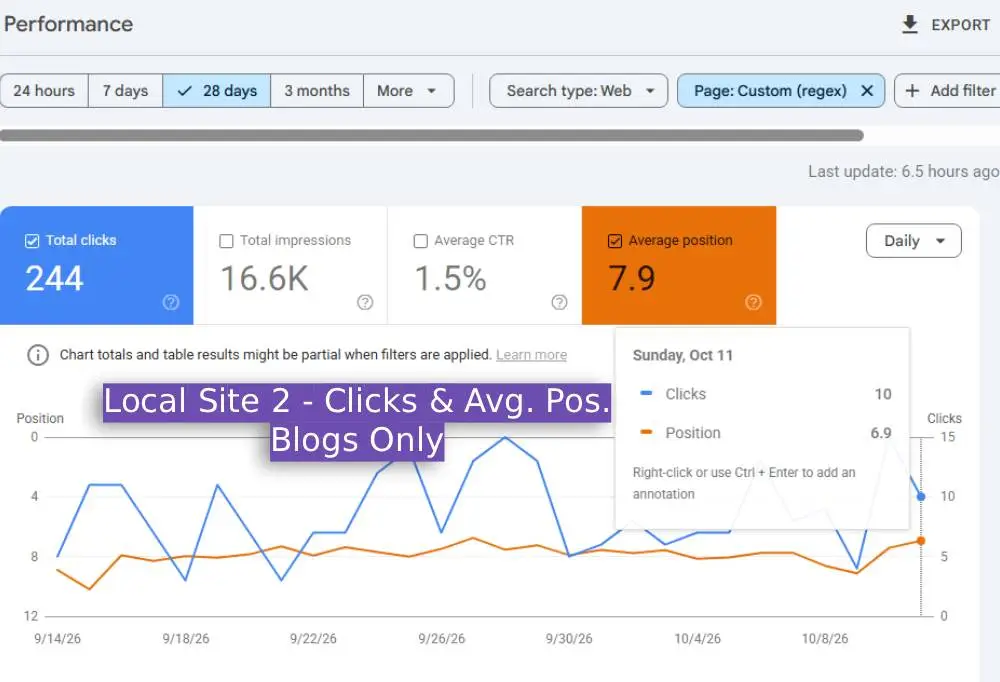Click the 9/26/26 date axis label
This screenshot has height=682, width=1000.
point(441,639)
